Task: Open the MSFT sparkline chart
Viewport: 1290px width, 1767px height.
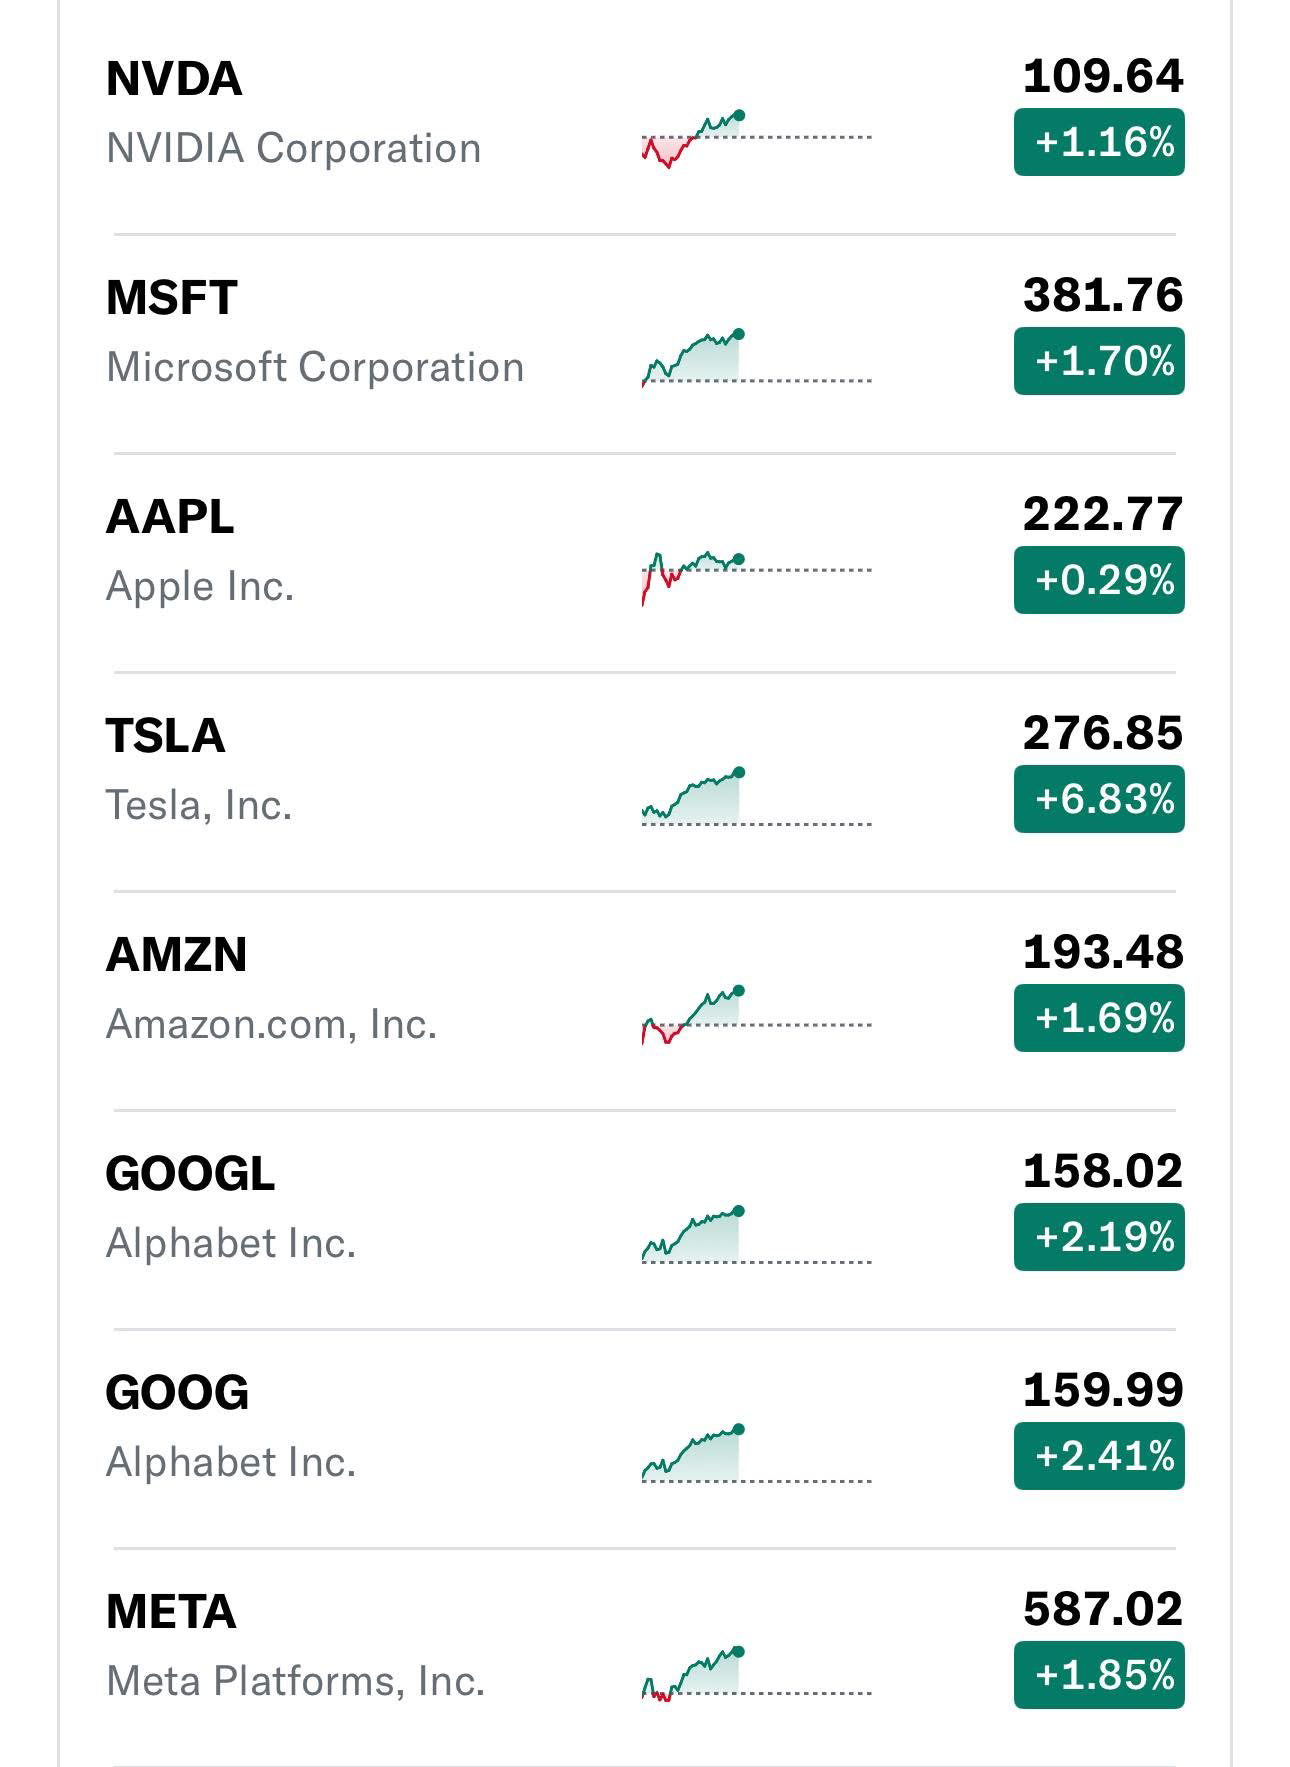Action: pyautogui.click(x=756, y=357)
